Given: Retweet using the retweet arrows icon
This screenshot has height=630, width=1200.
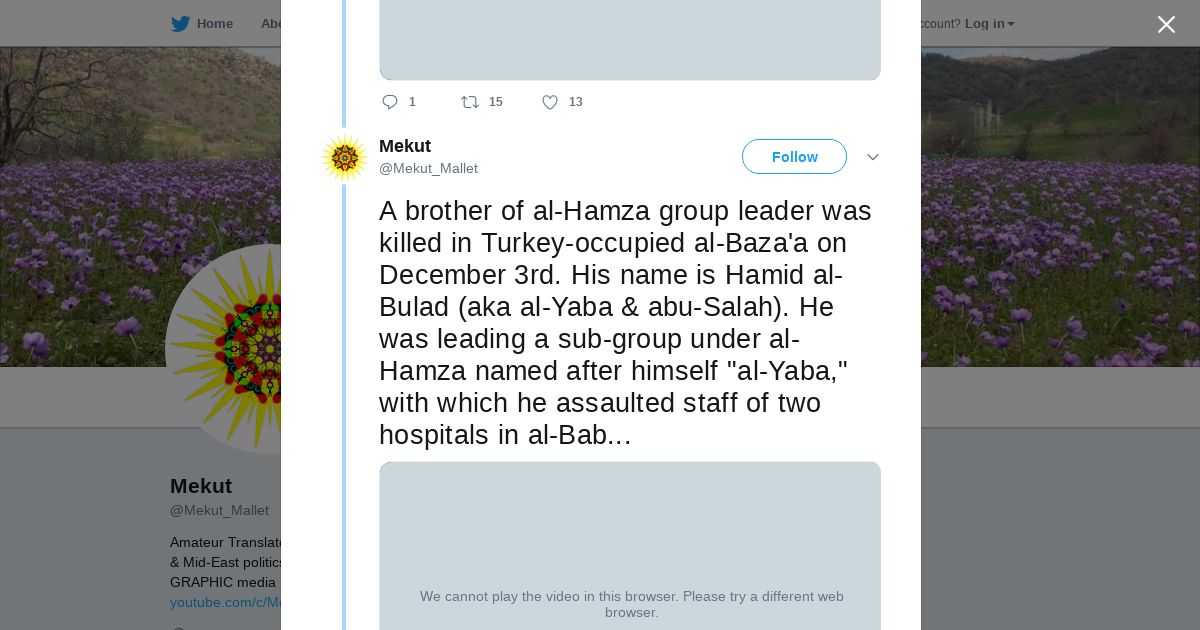Looking at the screenshot, I should coord(470,102).
